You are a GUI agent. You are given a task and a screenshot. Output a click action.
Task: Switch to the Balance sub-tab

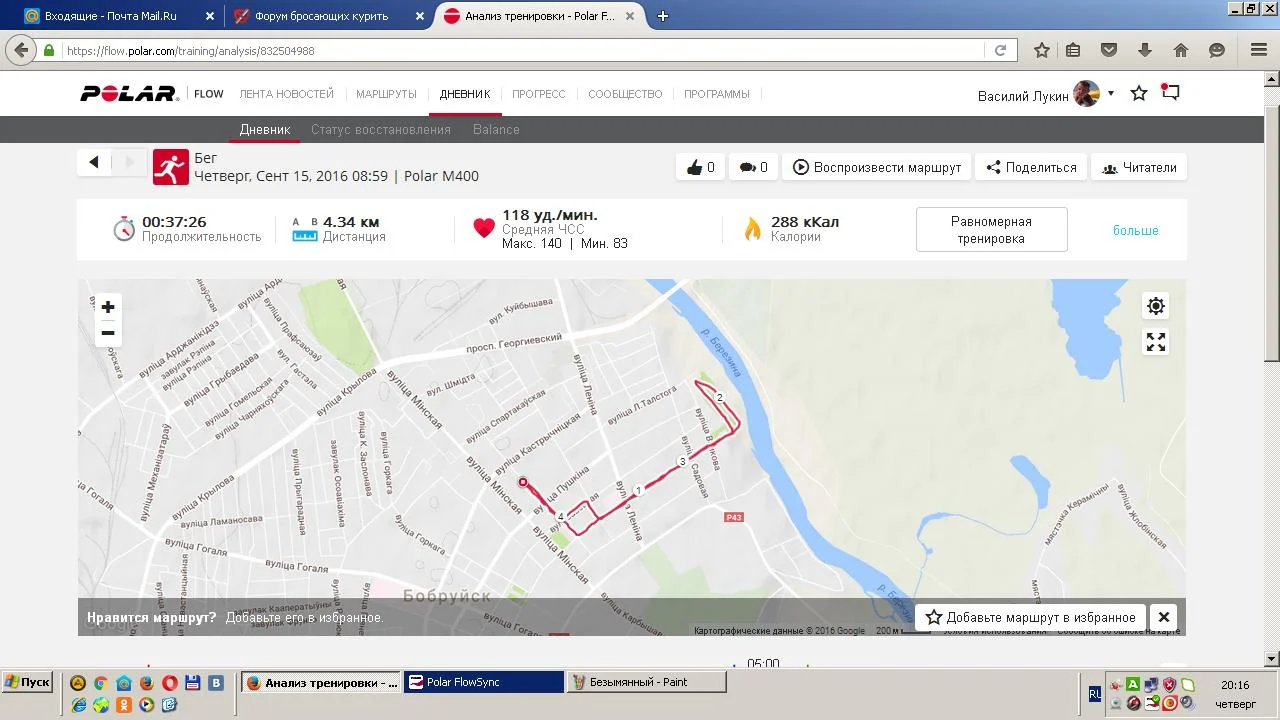[x=496, y=129]
